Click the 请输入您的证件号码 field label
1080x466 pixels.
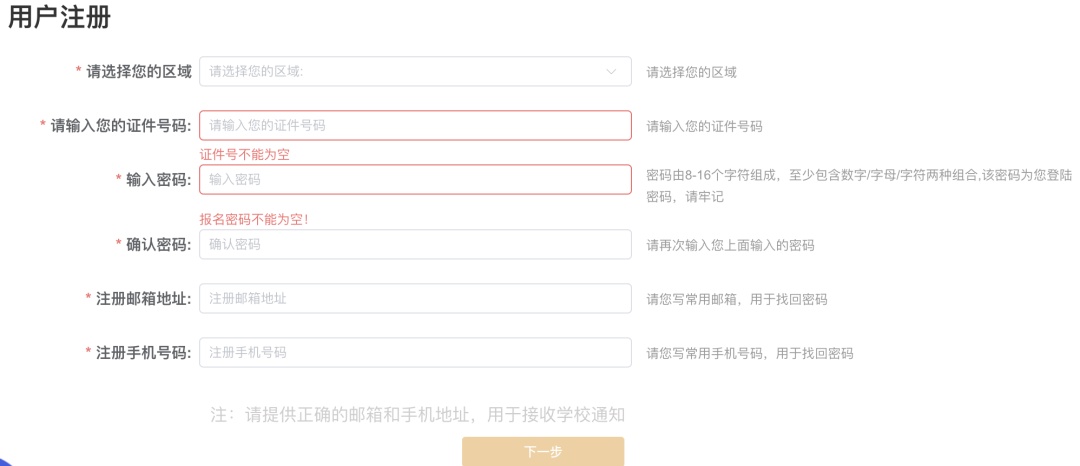[120, 126]
